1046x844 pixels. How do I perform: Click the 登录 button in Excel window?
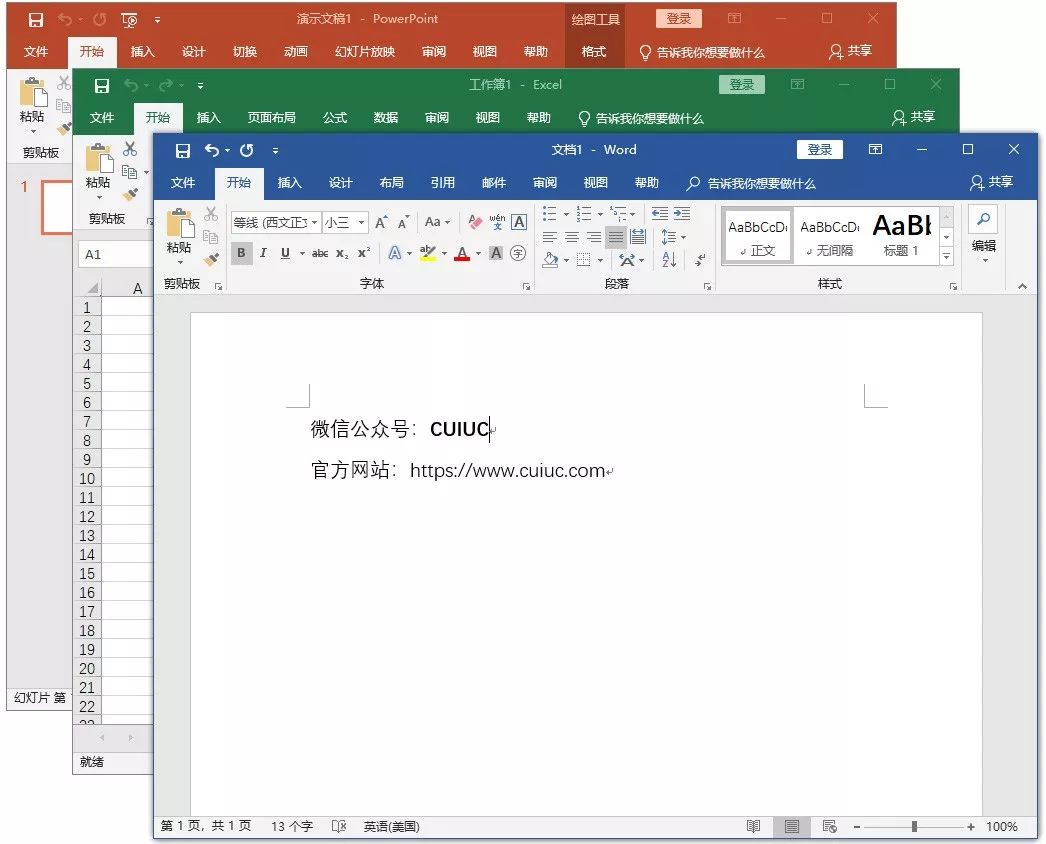pyautogui.click(x=741, y=84)
